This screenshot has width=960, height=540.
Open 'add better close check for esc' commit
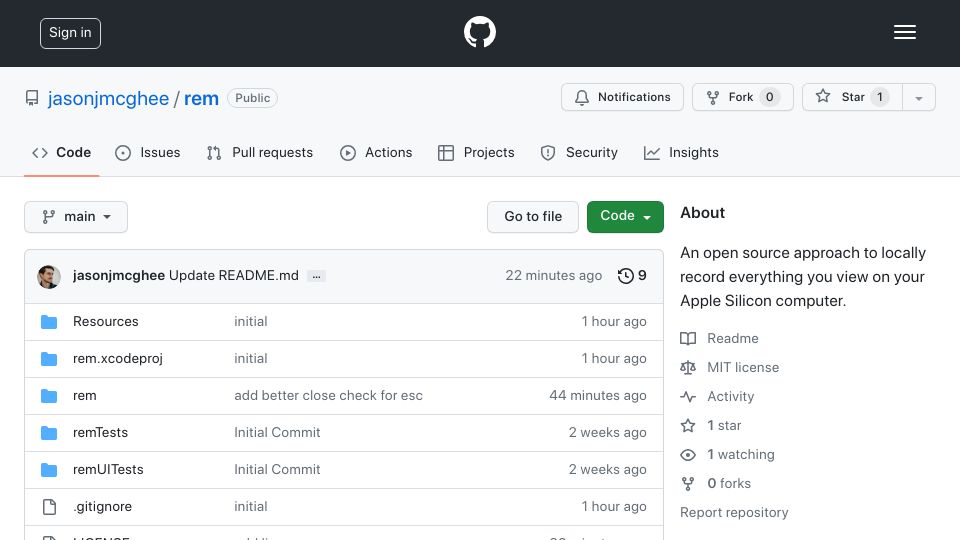point(328,396)
